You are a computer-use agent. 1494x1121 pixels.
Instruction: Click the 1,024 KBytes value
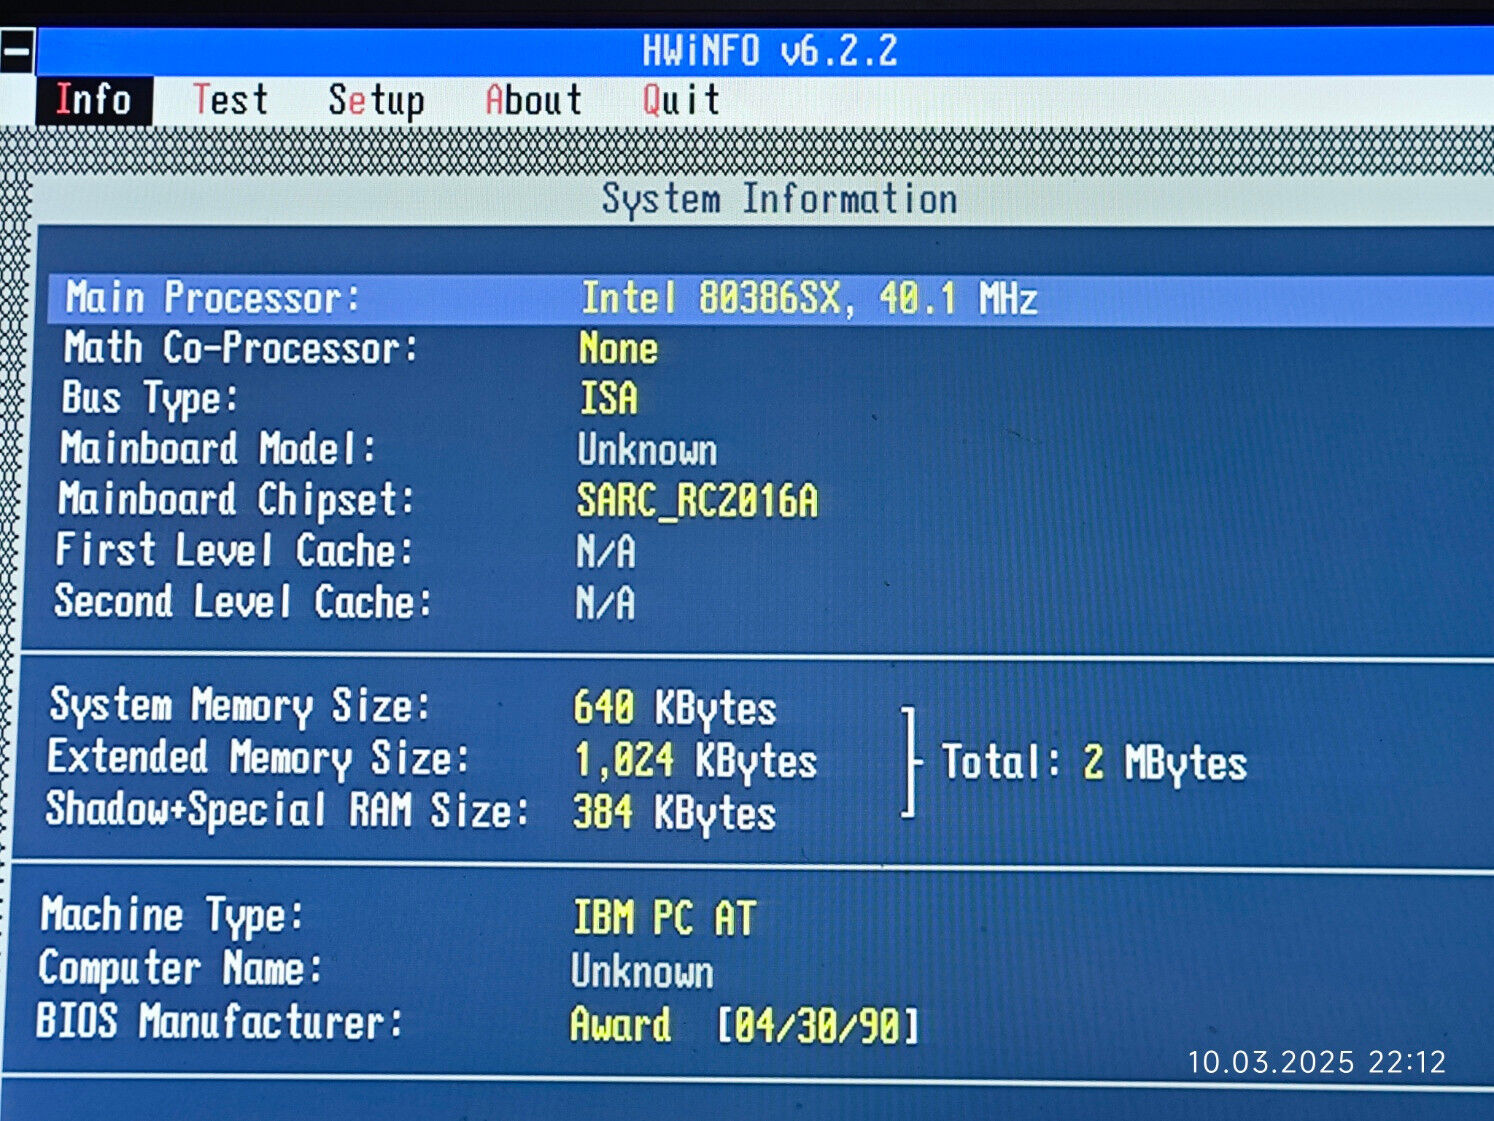click(x=695, y=761)
